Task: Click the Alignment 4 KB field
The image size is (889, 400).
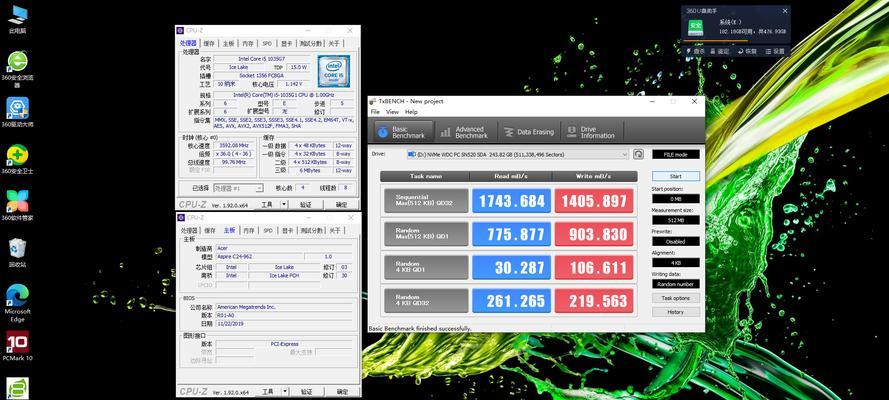Action: click(x=676, y=263)
